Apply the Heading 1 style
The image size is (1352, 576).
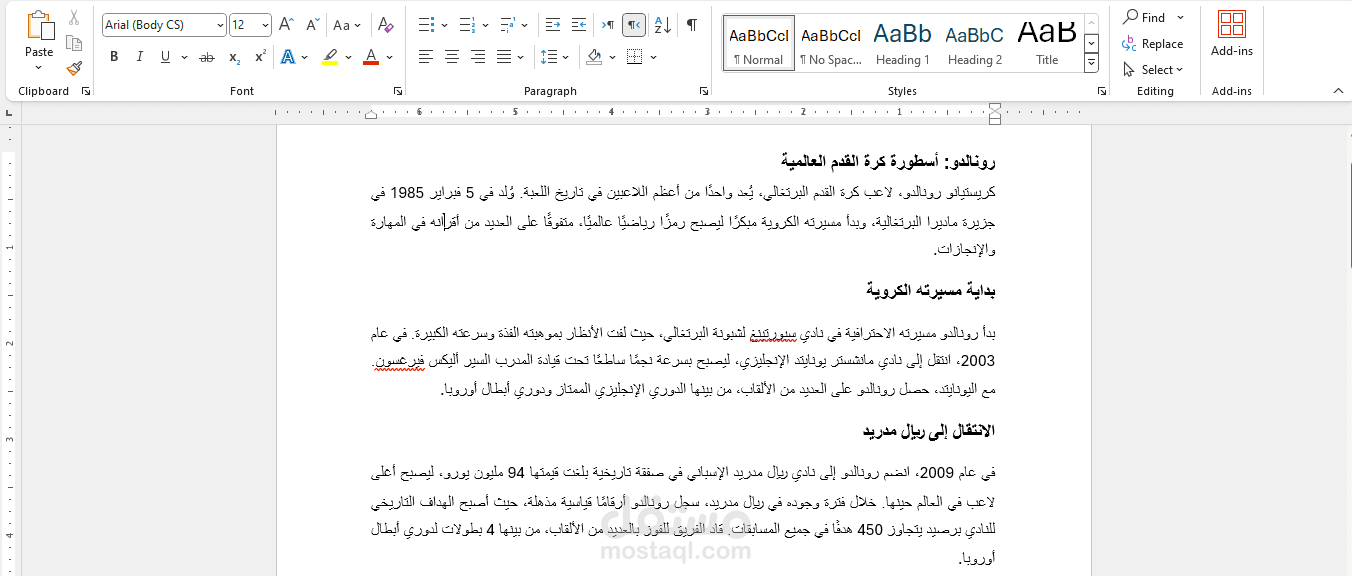(902, 43)
